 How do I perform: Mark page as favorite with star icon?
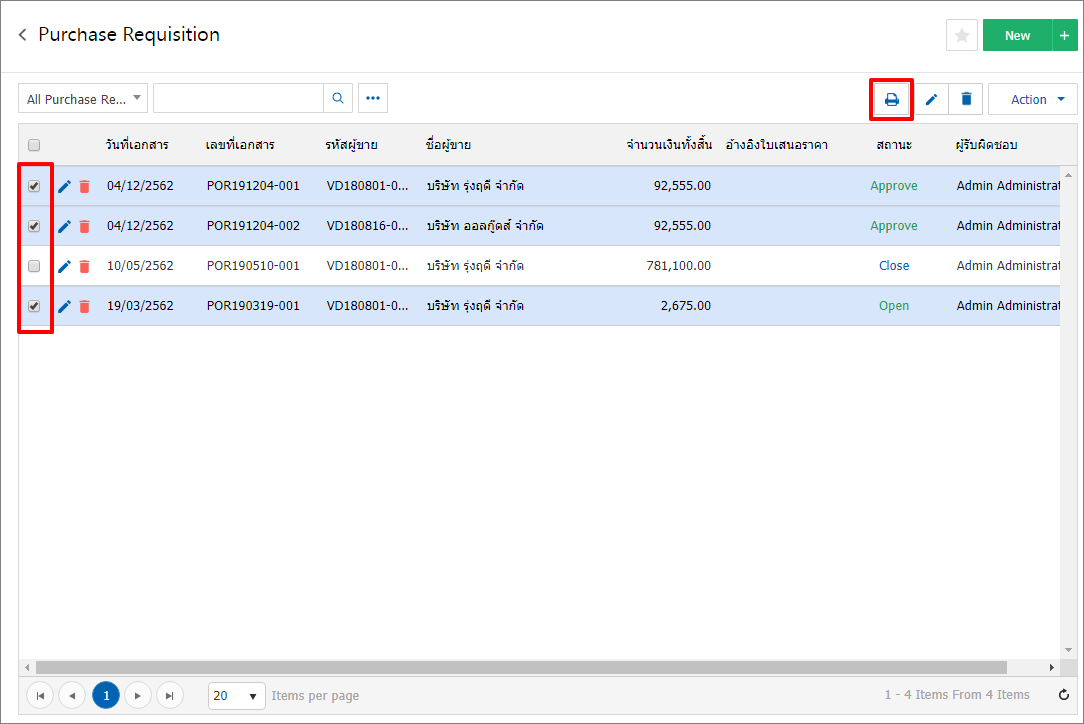962,35
